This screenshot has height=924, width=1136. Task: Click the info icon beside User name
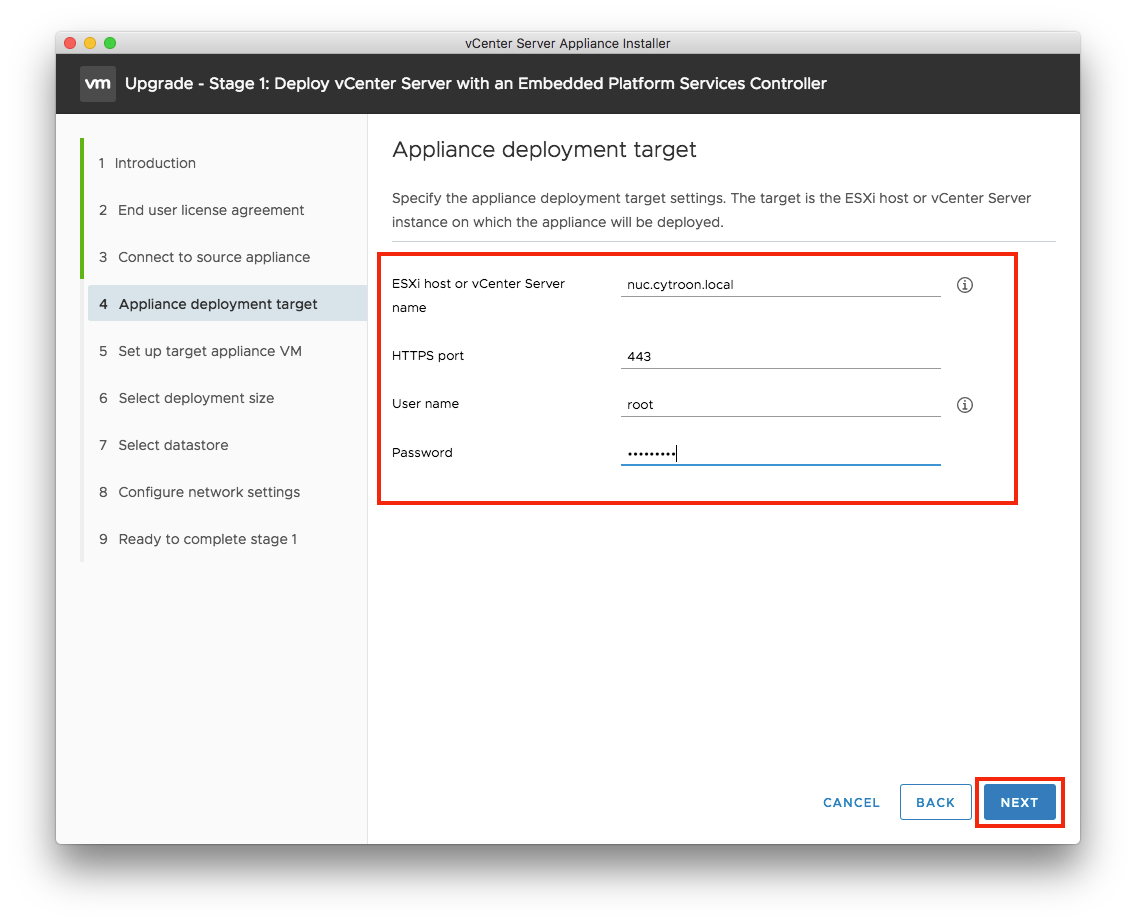pos(964,405)
